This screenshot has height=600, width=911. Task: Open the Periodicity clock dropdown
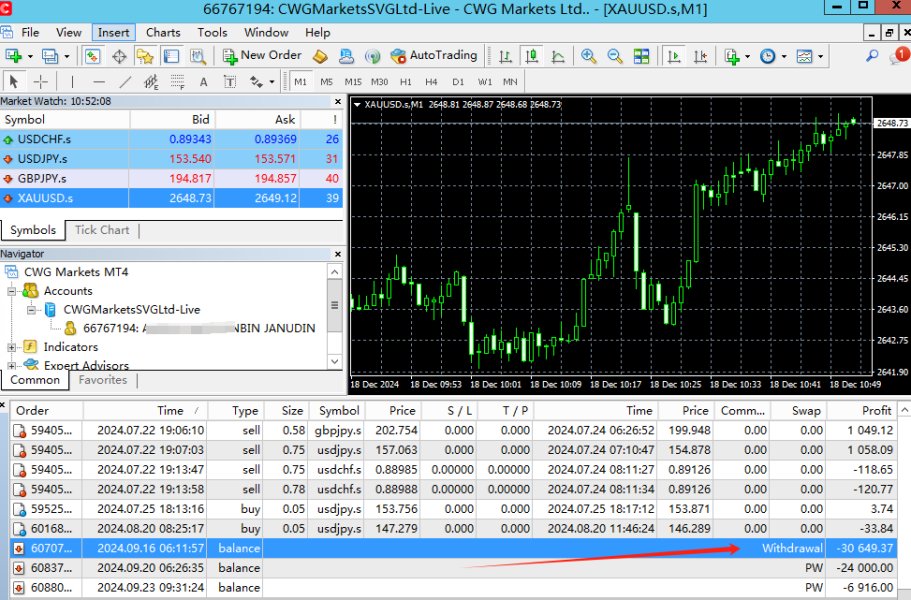pos(768,56)
